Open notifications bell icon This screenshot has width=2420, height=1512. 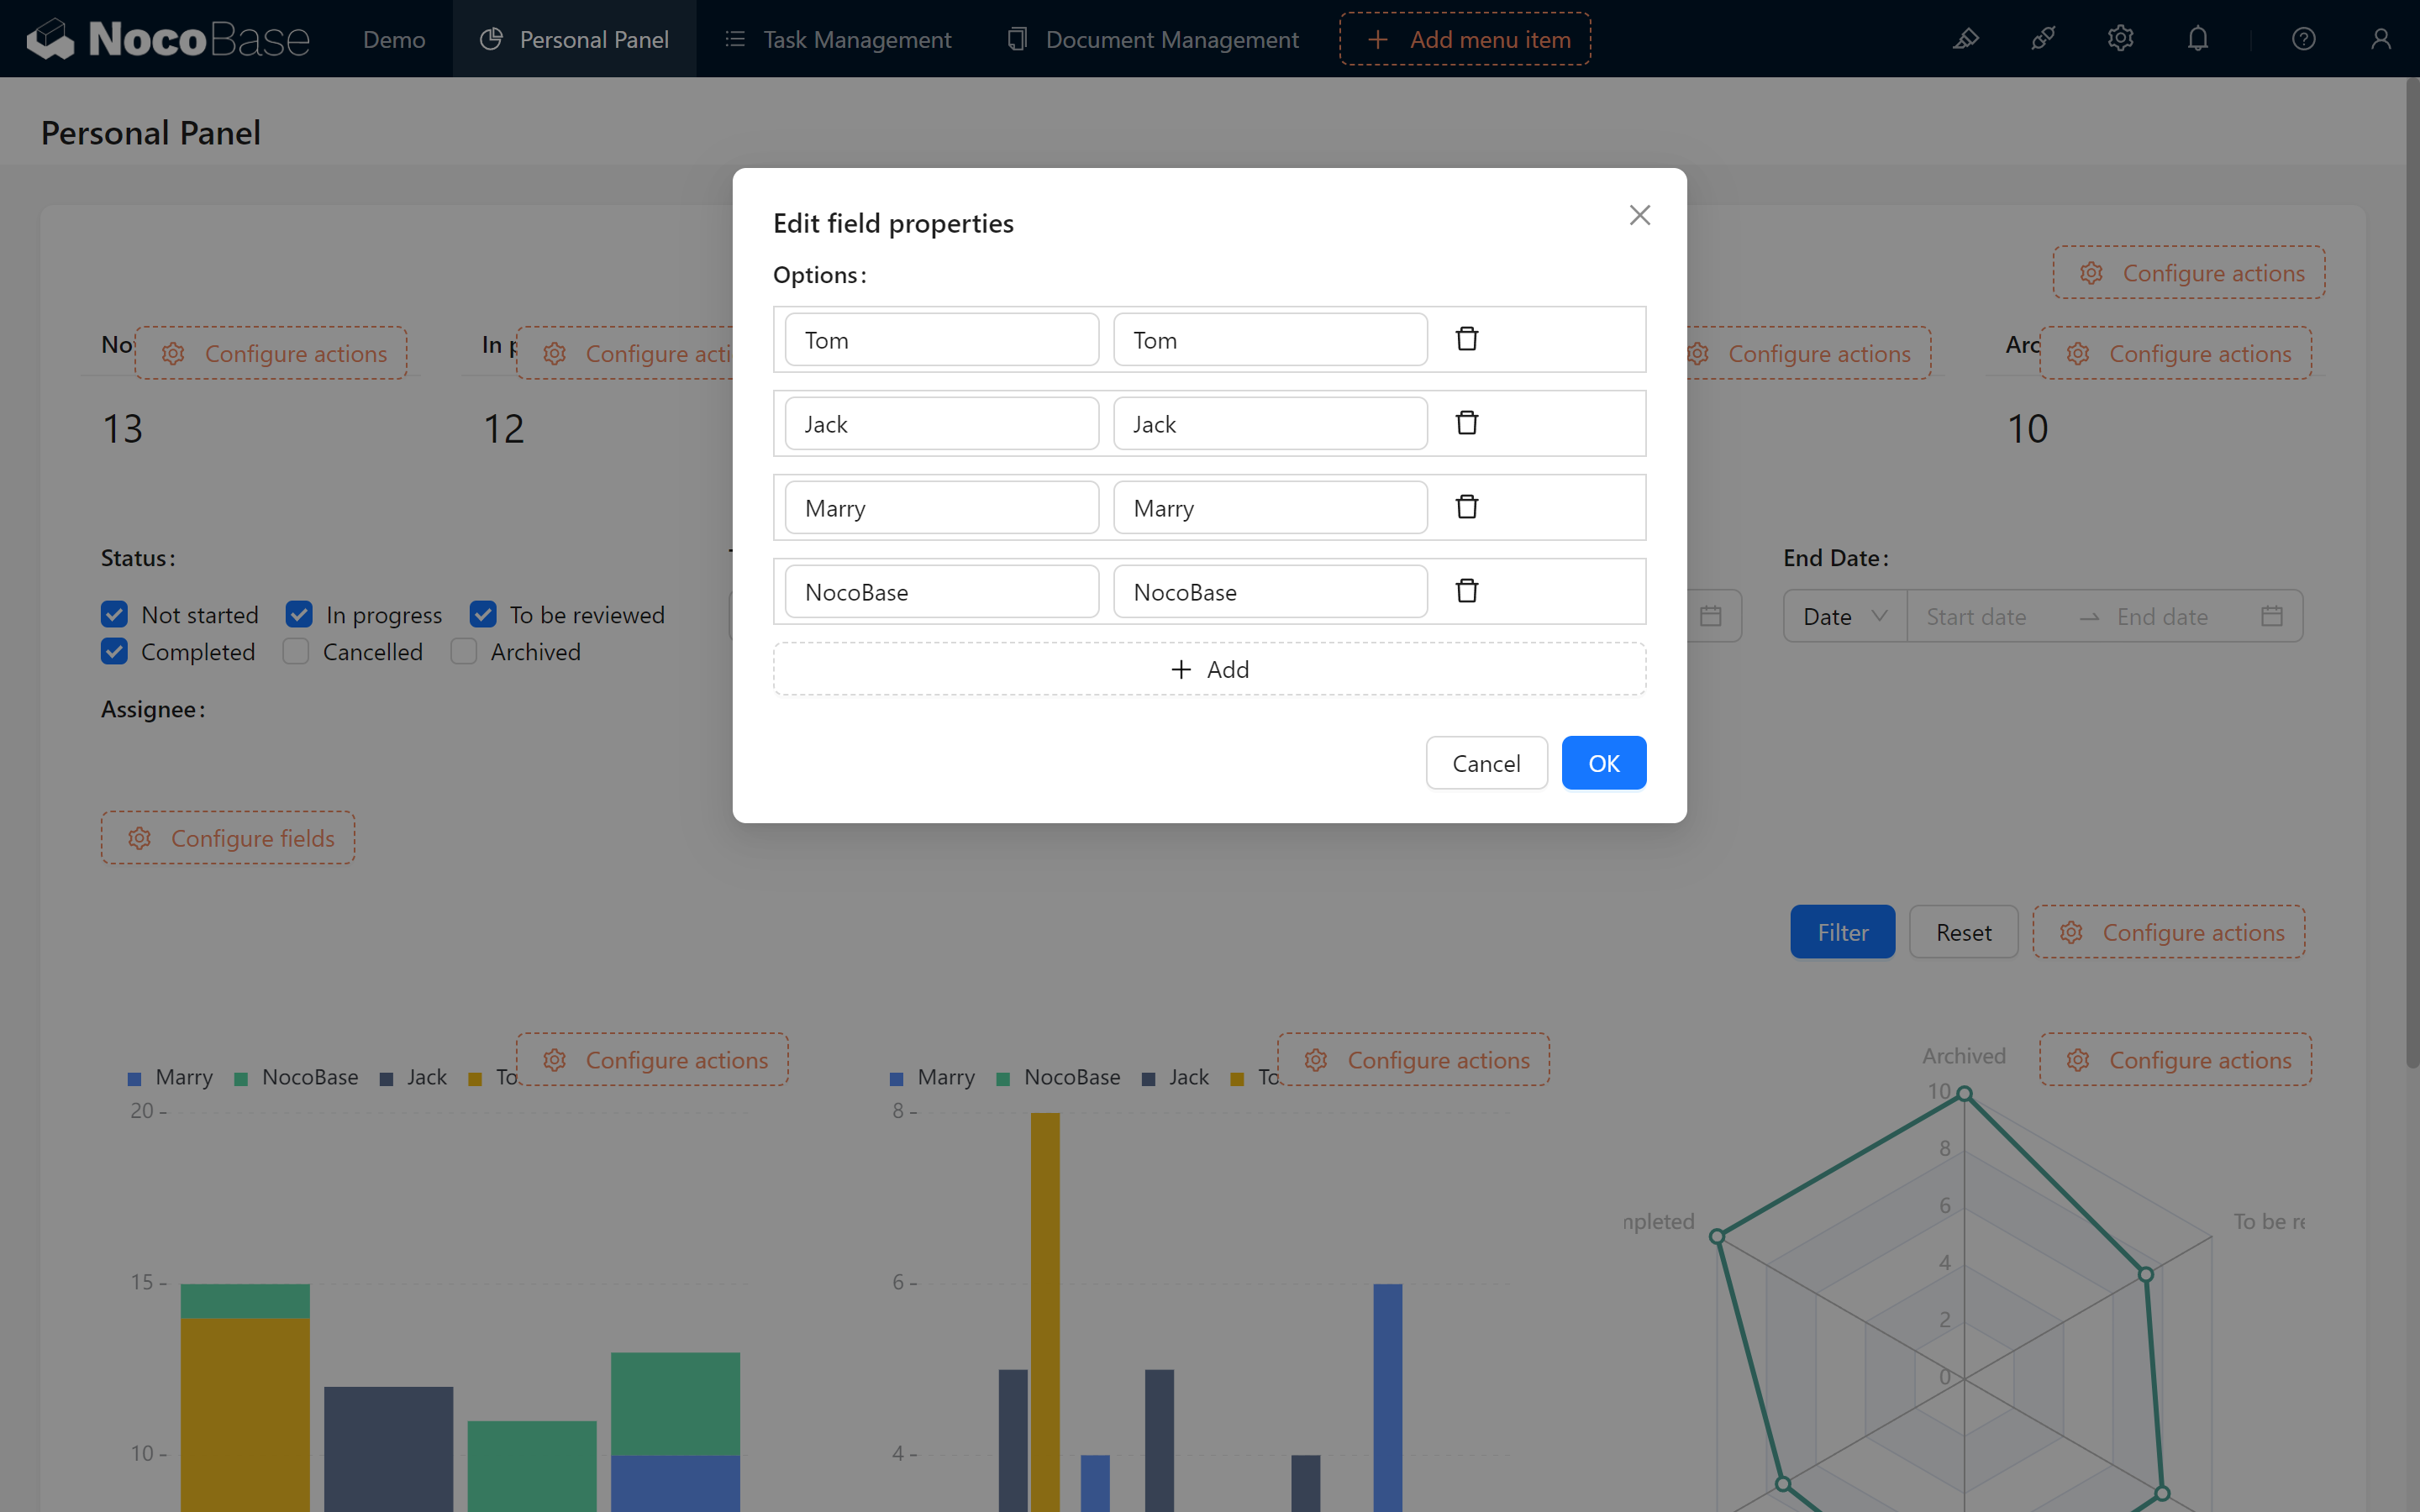[x=2197, y=39]
